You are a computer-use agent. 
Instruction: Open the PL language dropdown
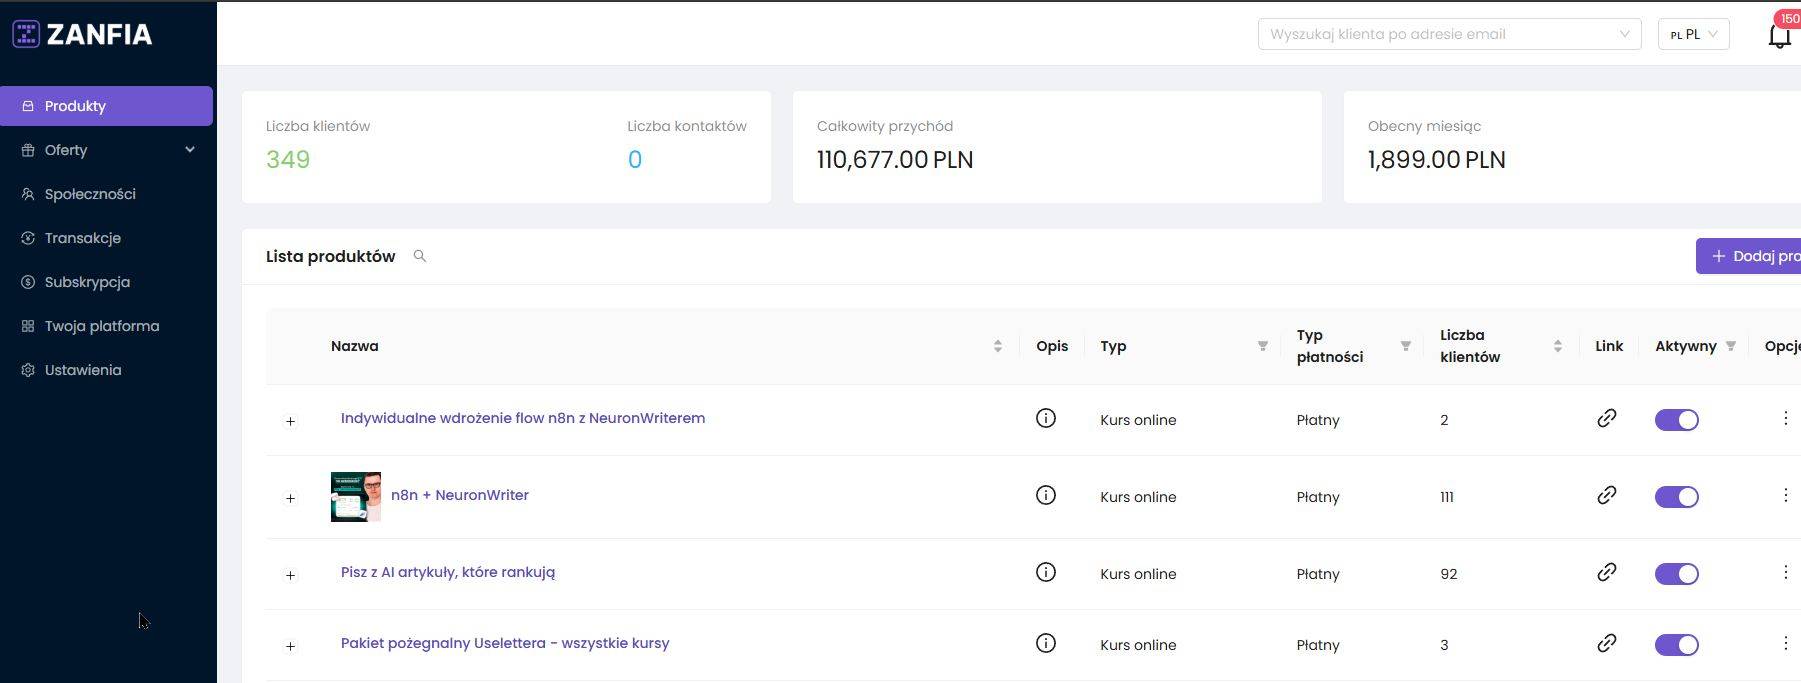coord(1693,34)
